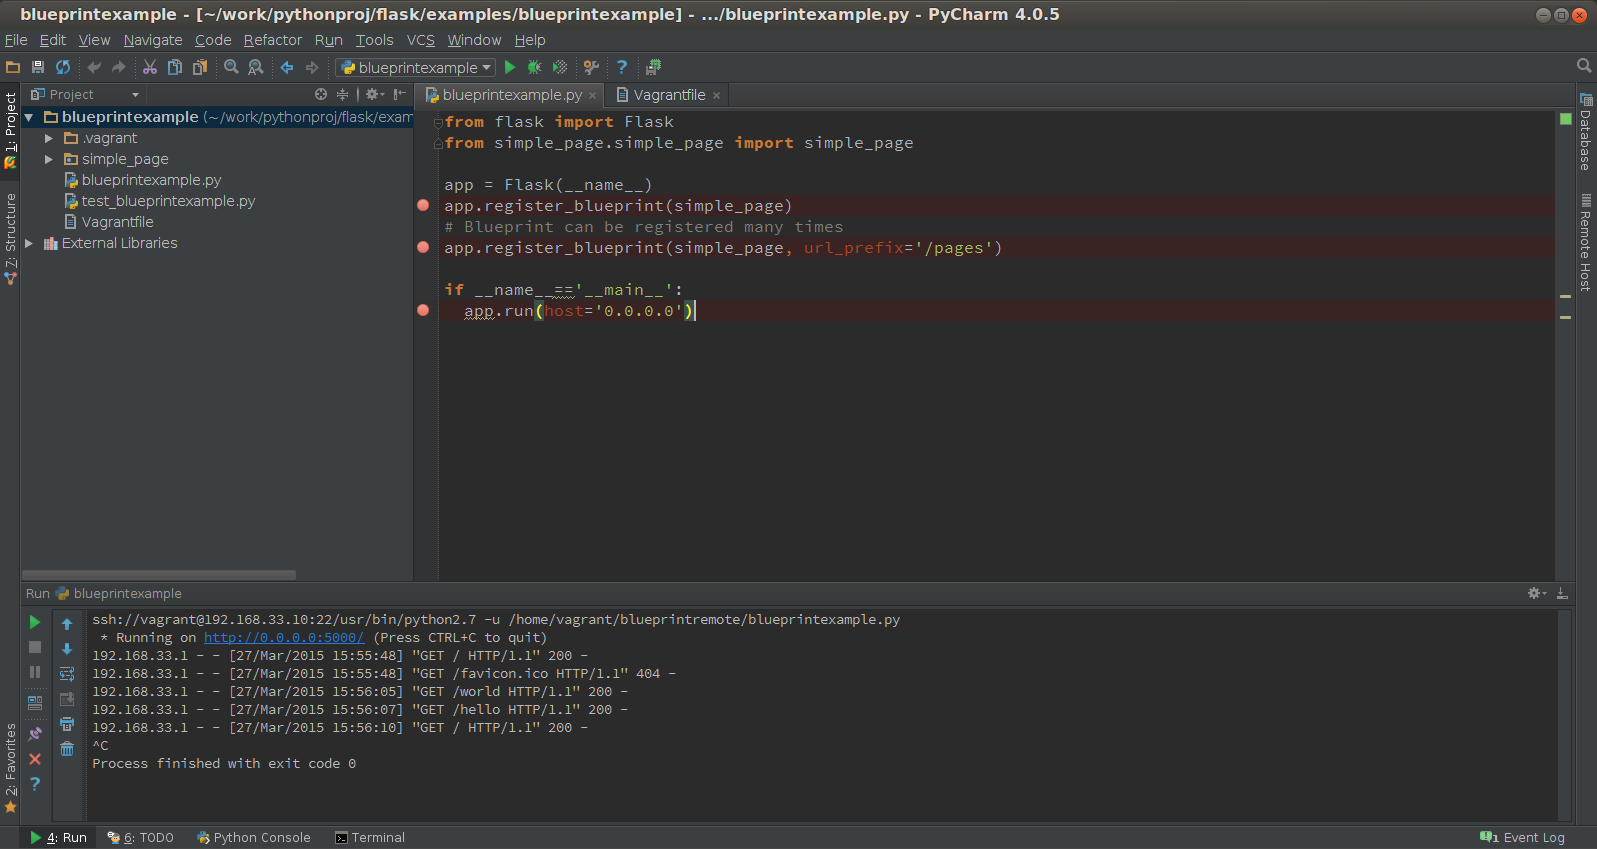Click the Redo arrow in toolbar
The height and width of the screenshot is (849, 1597).
pyautogui.click(x=119, y=67)
